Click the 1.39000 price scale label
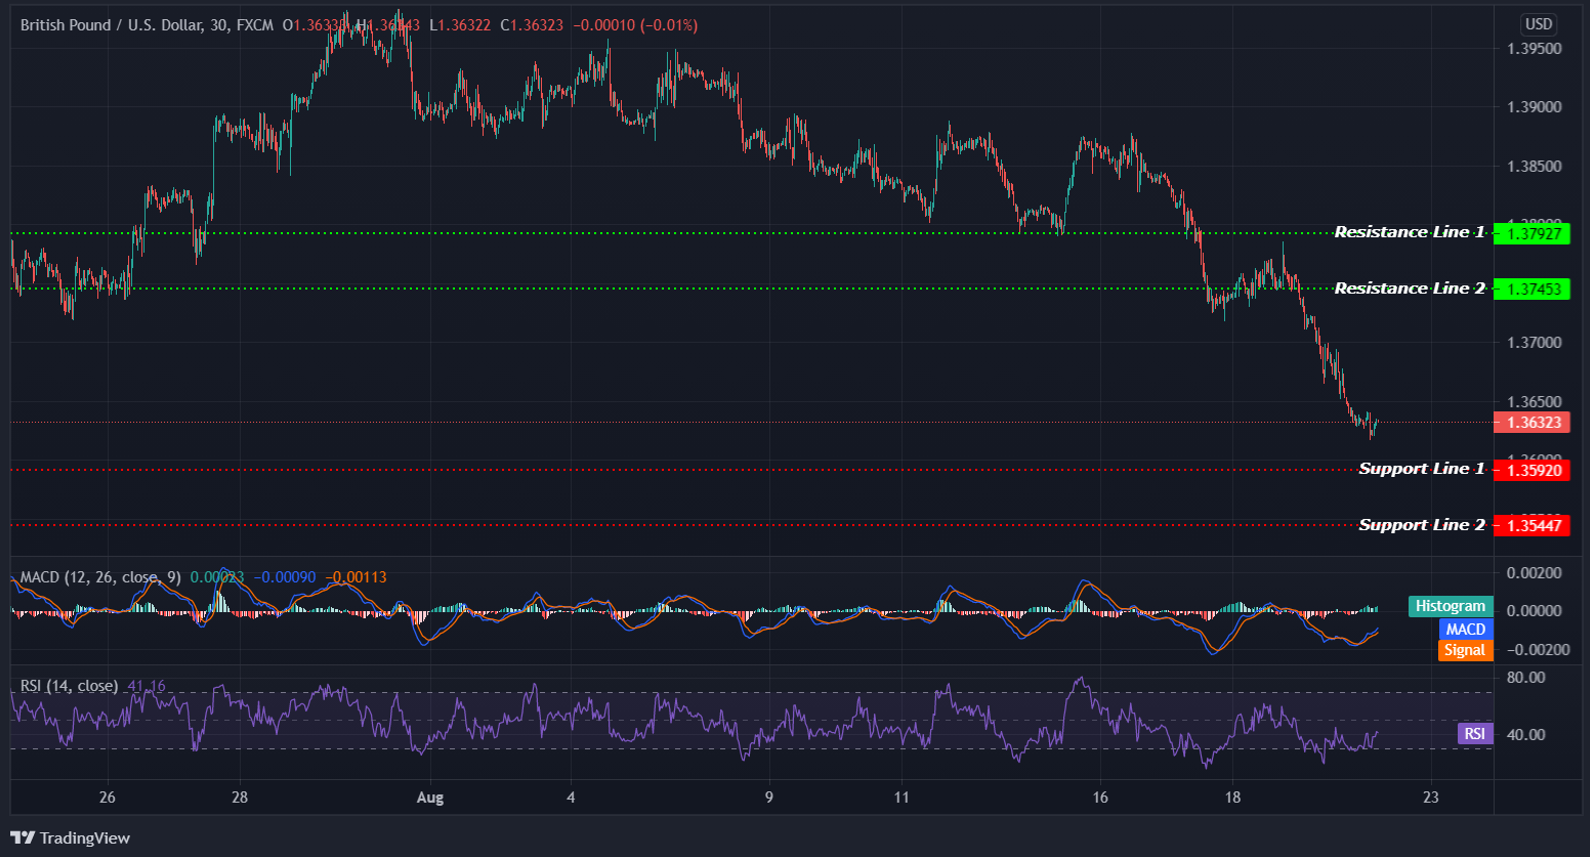 [x=1534, y=107]
